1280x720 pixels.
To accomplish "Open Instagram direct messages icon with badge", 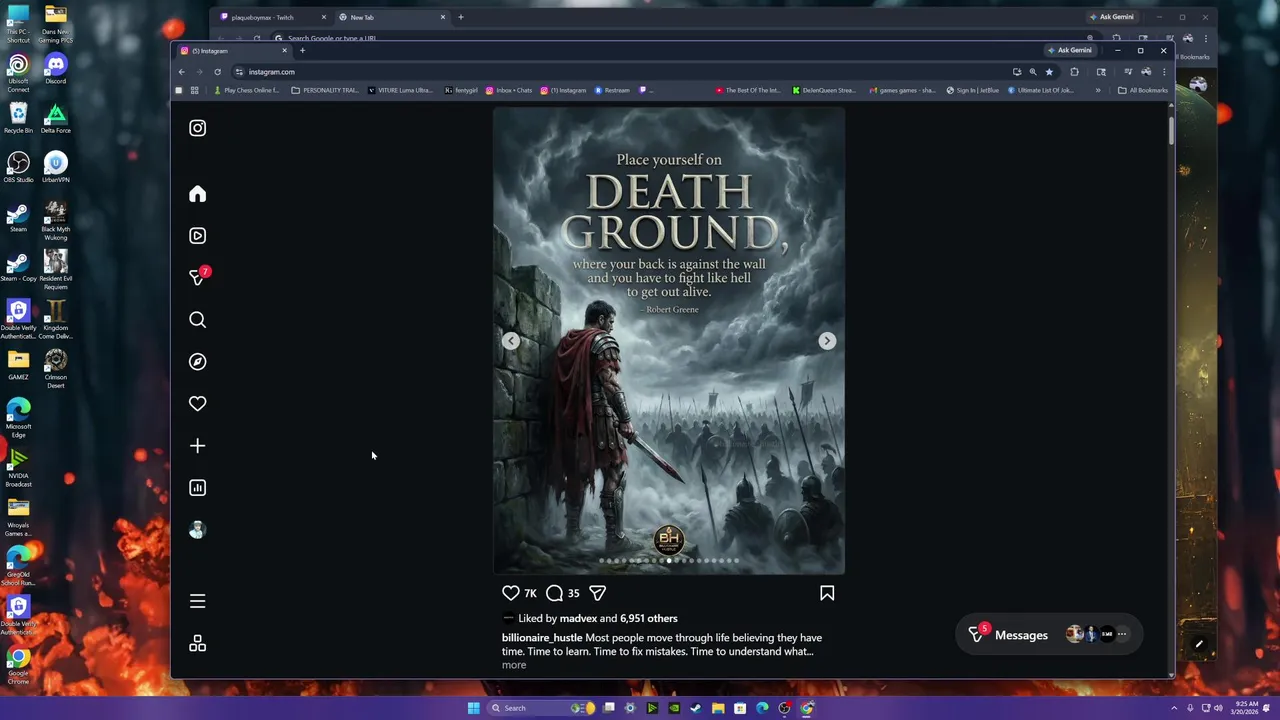I will 198,277.
